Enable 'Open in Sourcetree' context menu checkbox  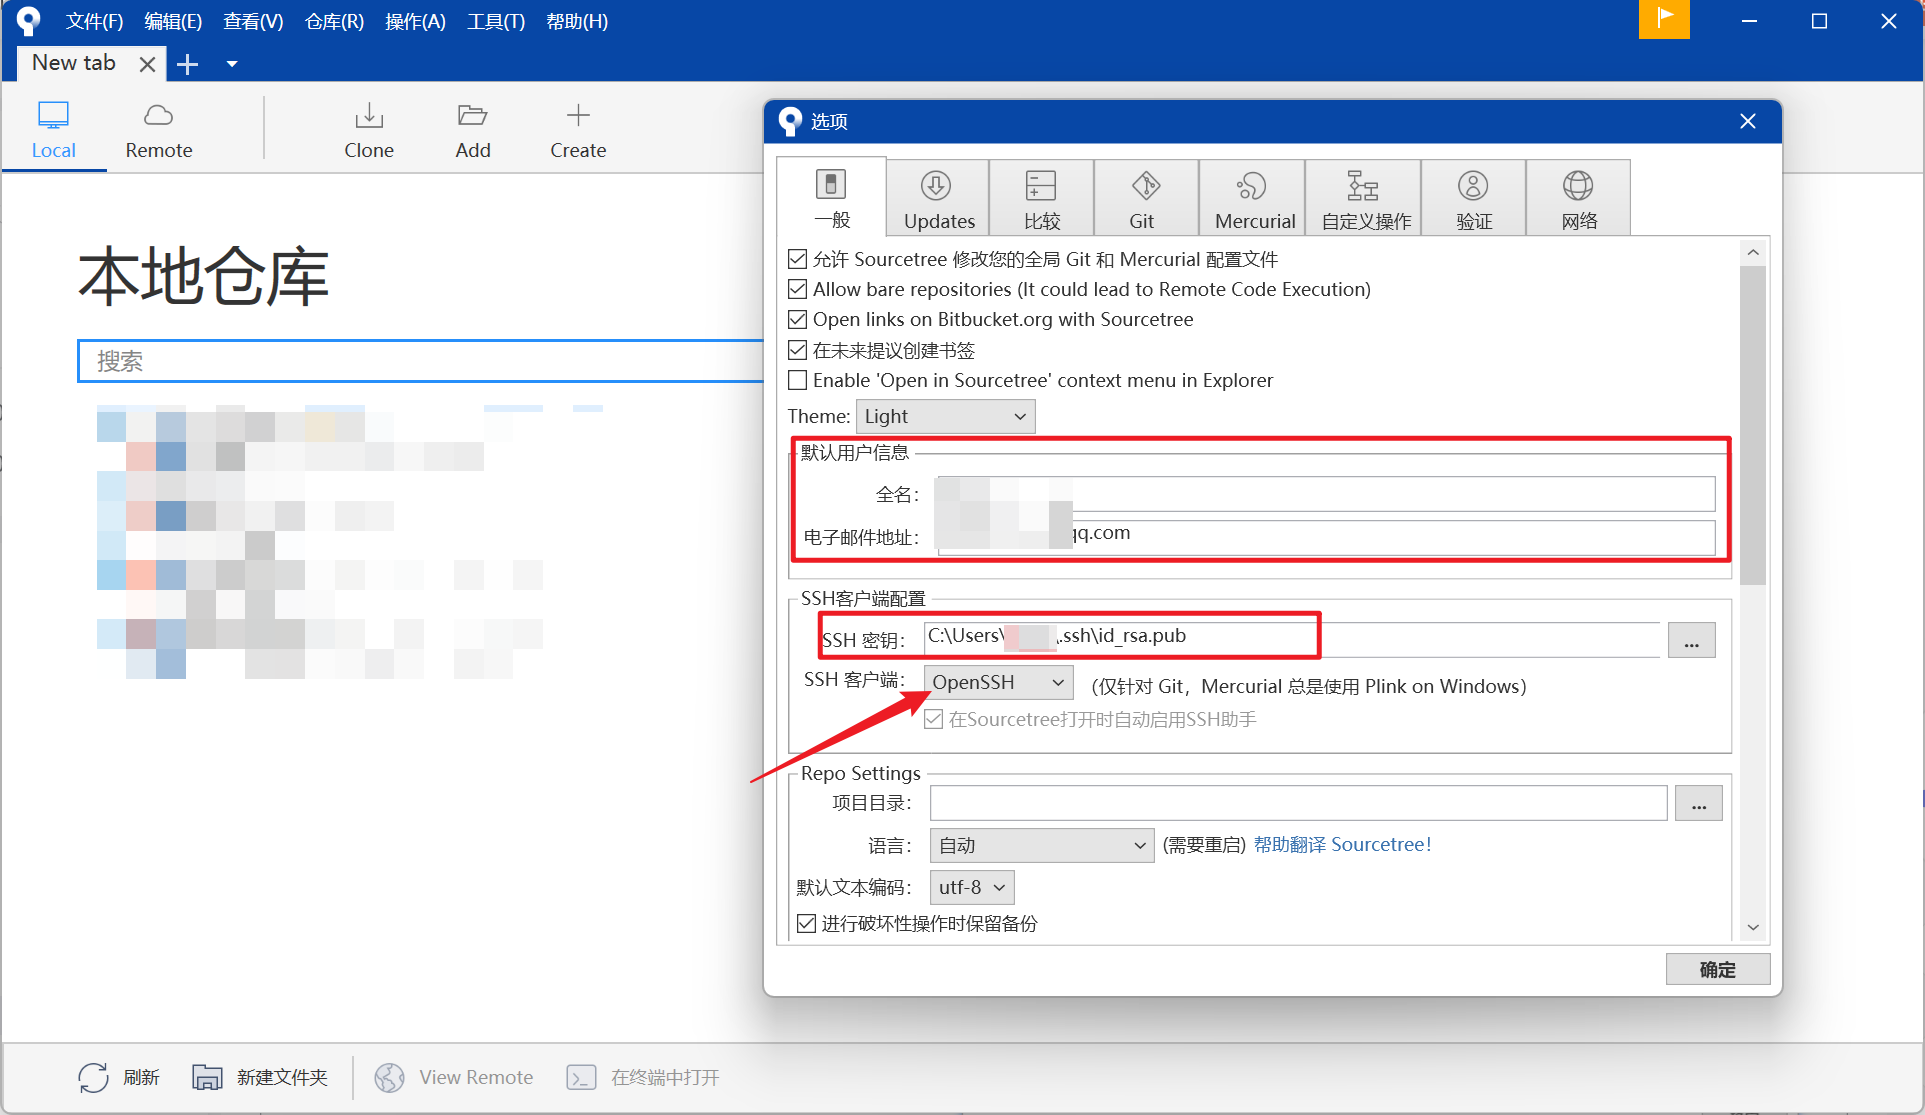click(798, 381)
